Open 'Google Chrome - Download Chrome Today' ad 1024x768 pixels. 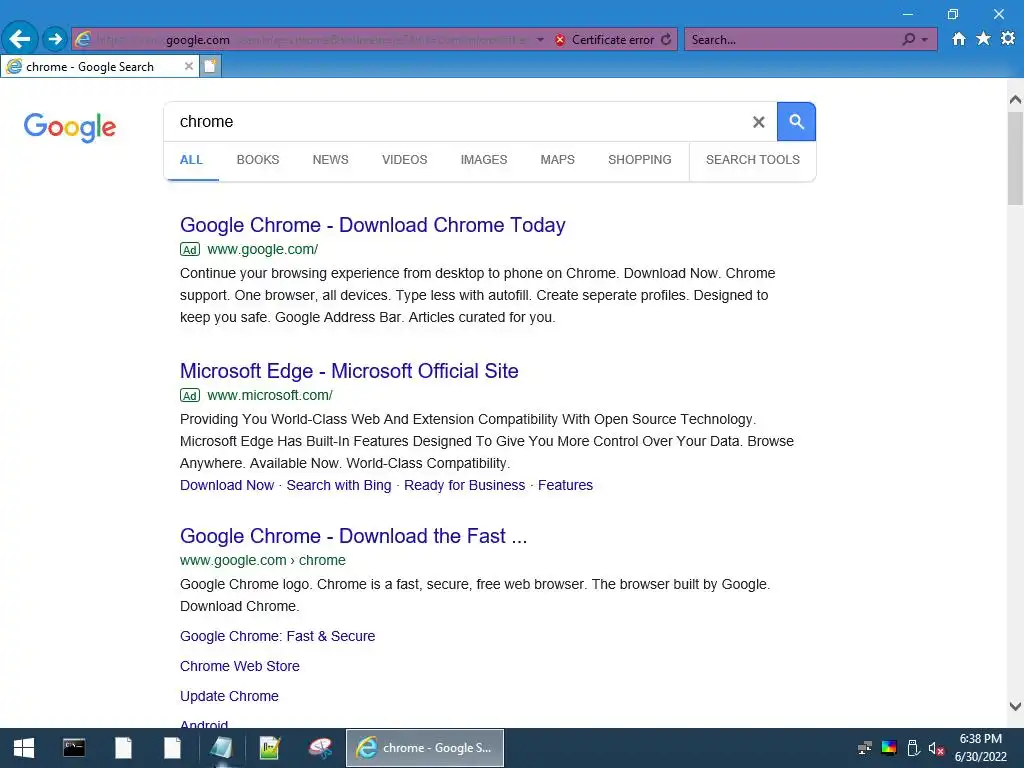pyautogui.click(x=373, y=225)
